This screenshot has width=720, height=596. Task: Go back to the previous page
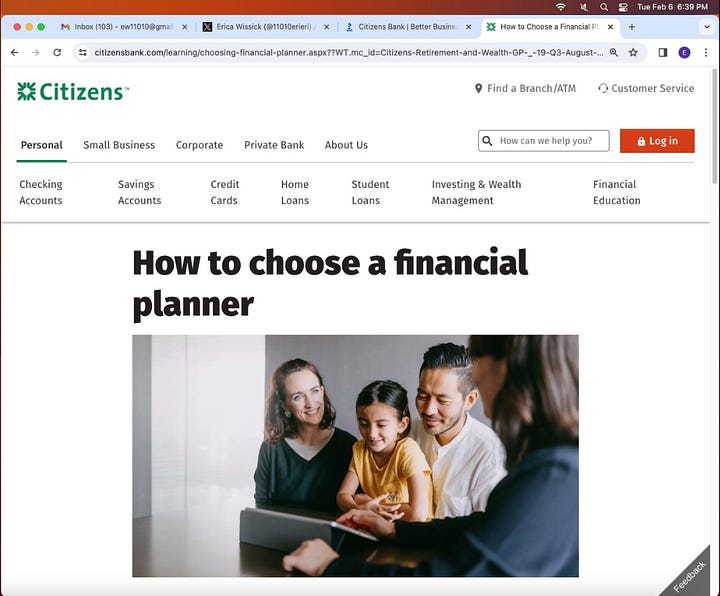pyautogui.click(x=15, y=52)
